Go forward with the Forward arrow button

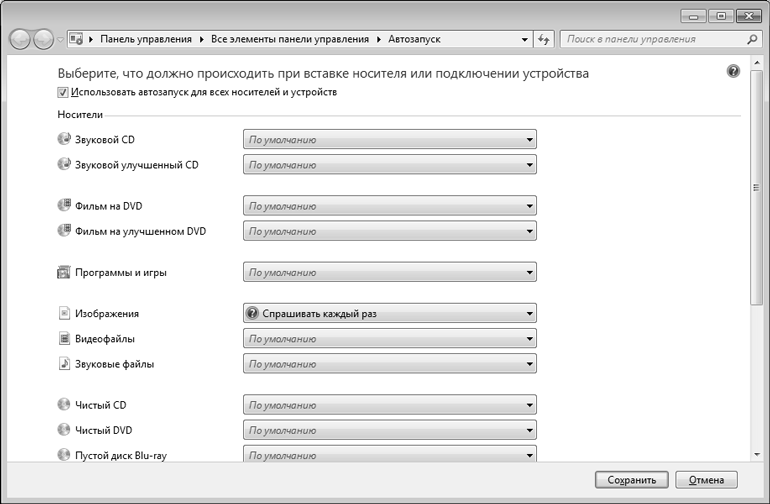click(43, 39)
